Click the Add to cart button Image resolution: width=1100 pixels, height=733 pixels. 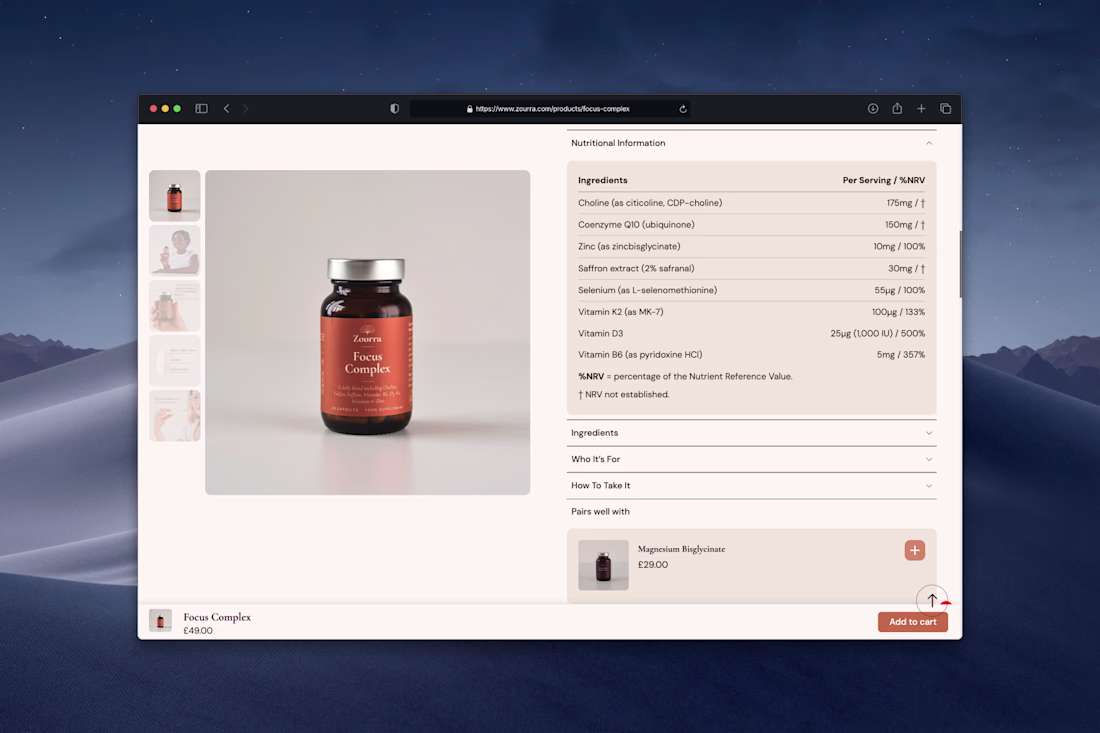pos(913,622)
